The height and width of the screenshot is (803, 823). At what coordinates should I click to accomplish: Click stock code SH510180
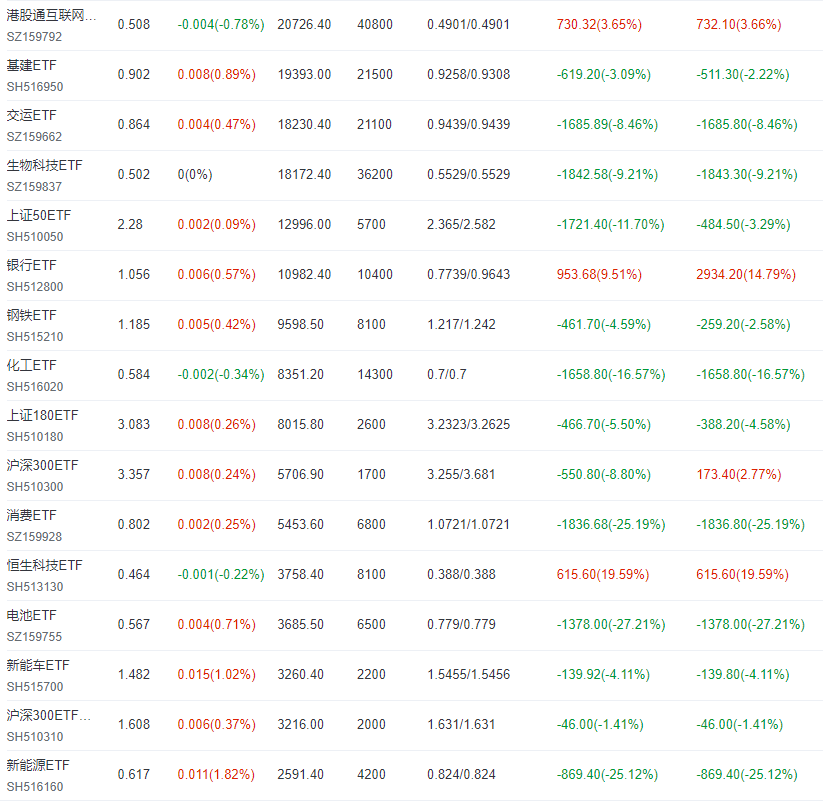tap(35, 437)
